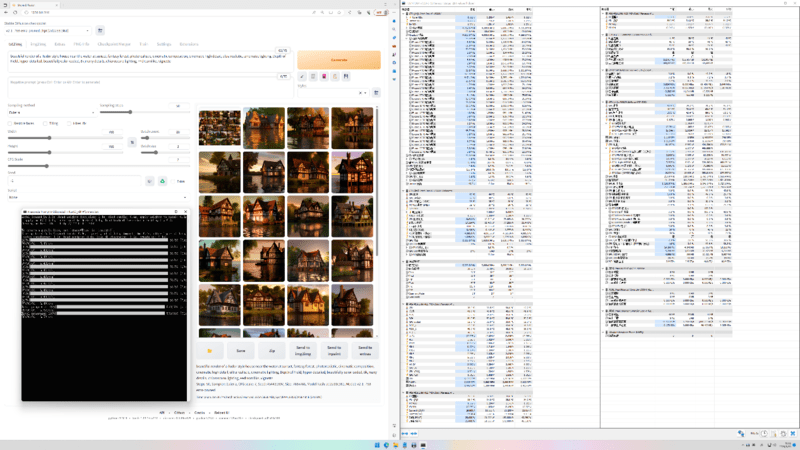The width and height of the screenshot is (800, 450).
Task: Enable Hires. fix checkbox
Action: (69, 123)
